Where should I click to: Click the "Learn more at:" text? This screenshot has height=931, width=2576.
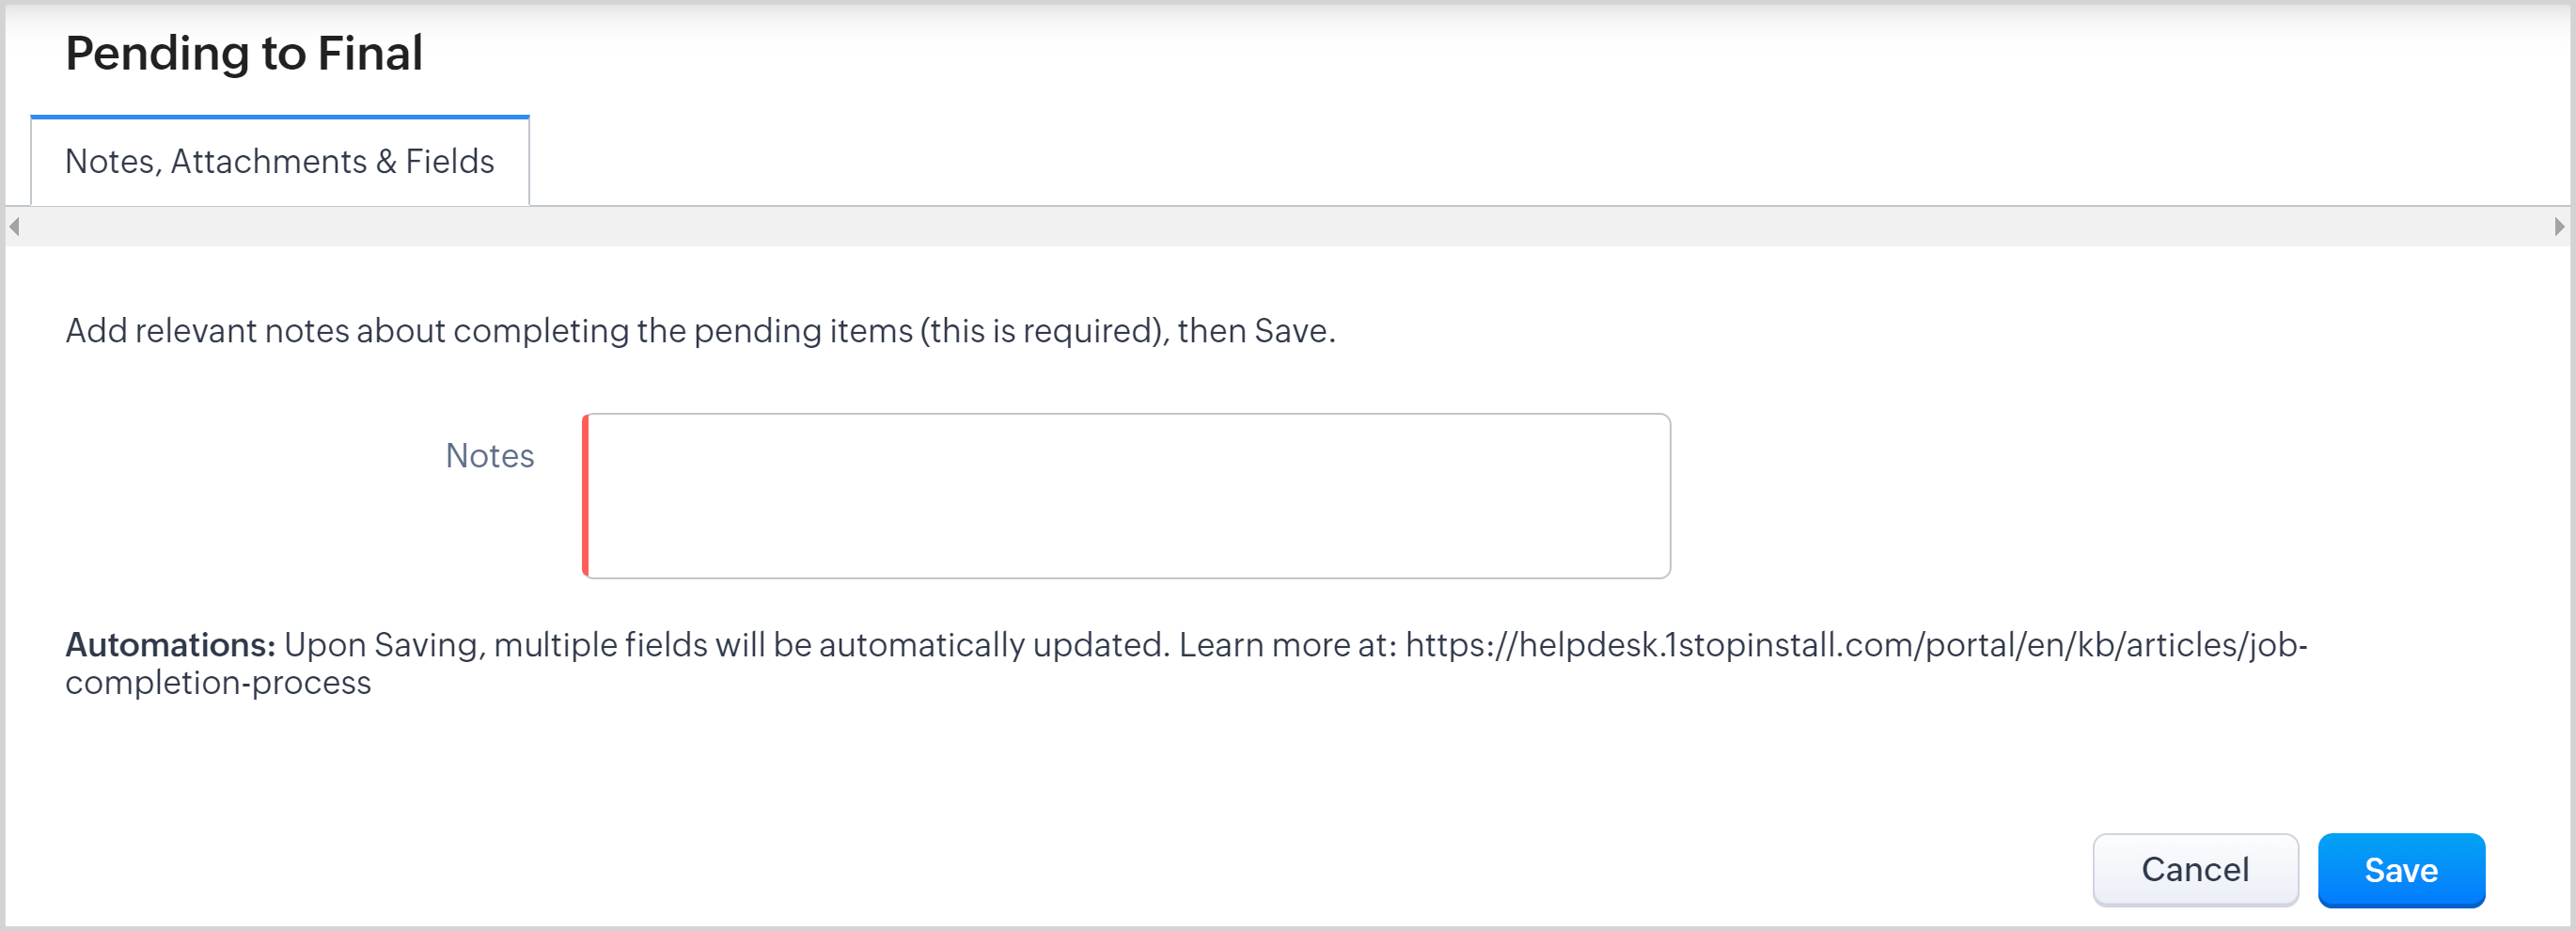1287,645
